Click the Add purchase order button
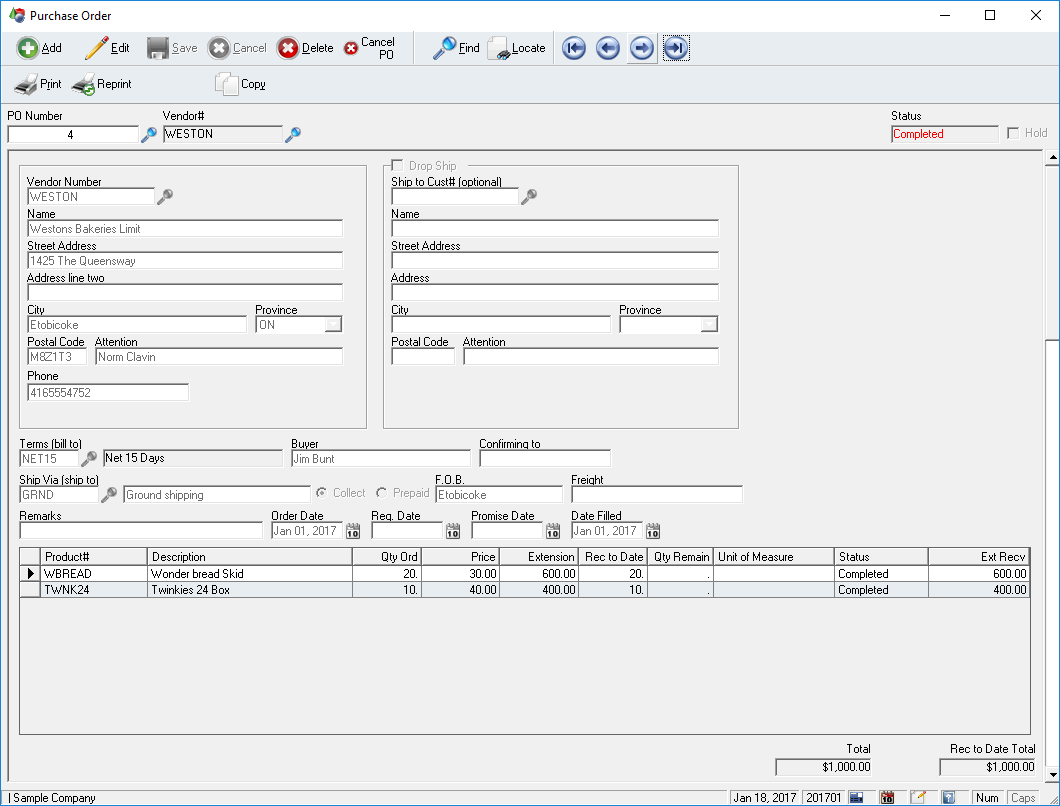Screen dimensions: 1060x806 (39, 48)
